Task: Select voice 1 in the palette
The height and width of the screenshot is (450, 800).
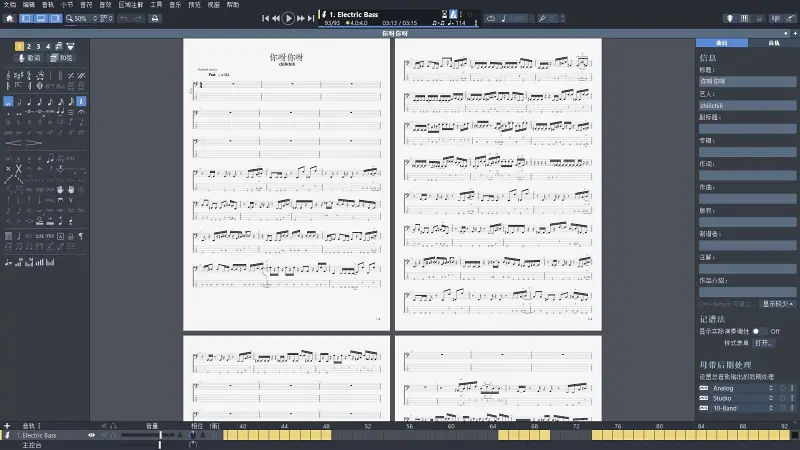Action: (x=19, y=46)
